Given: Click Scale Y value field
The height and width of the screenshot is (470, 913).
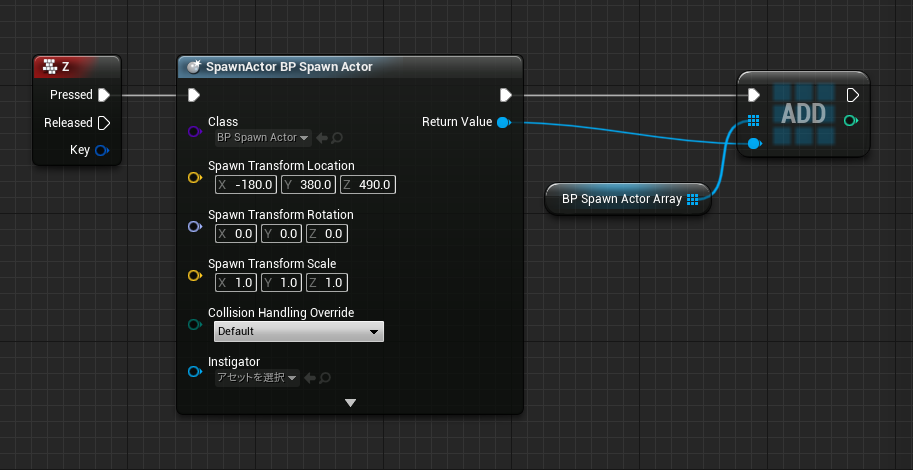Looking at the screenshot, I should click(x=281, y=283).
